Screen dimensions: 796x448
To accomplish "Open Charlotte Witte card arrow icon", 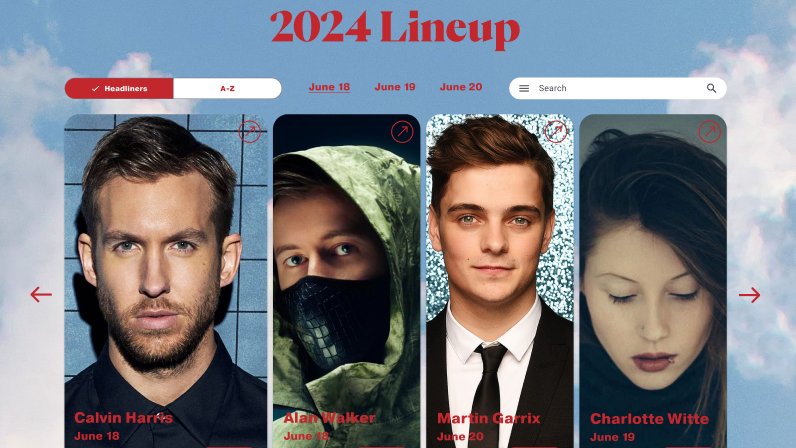I will pyautogui.click(x=710, y=132).
